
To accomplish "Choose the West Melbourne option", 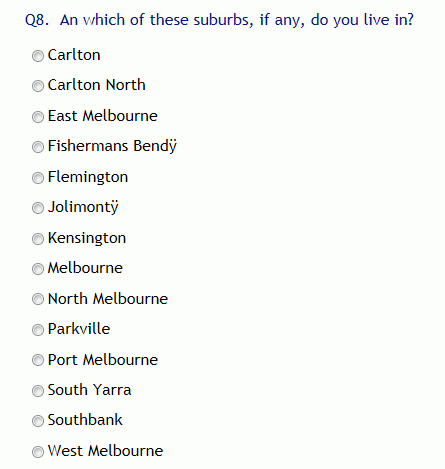I will (38, 452).
